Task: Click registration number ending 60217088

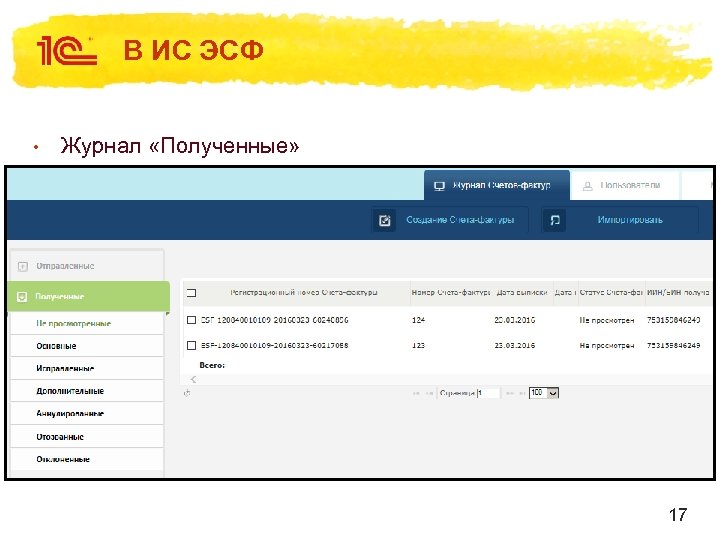Action: 275,345
